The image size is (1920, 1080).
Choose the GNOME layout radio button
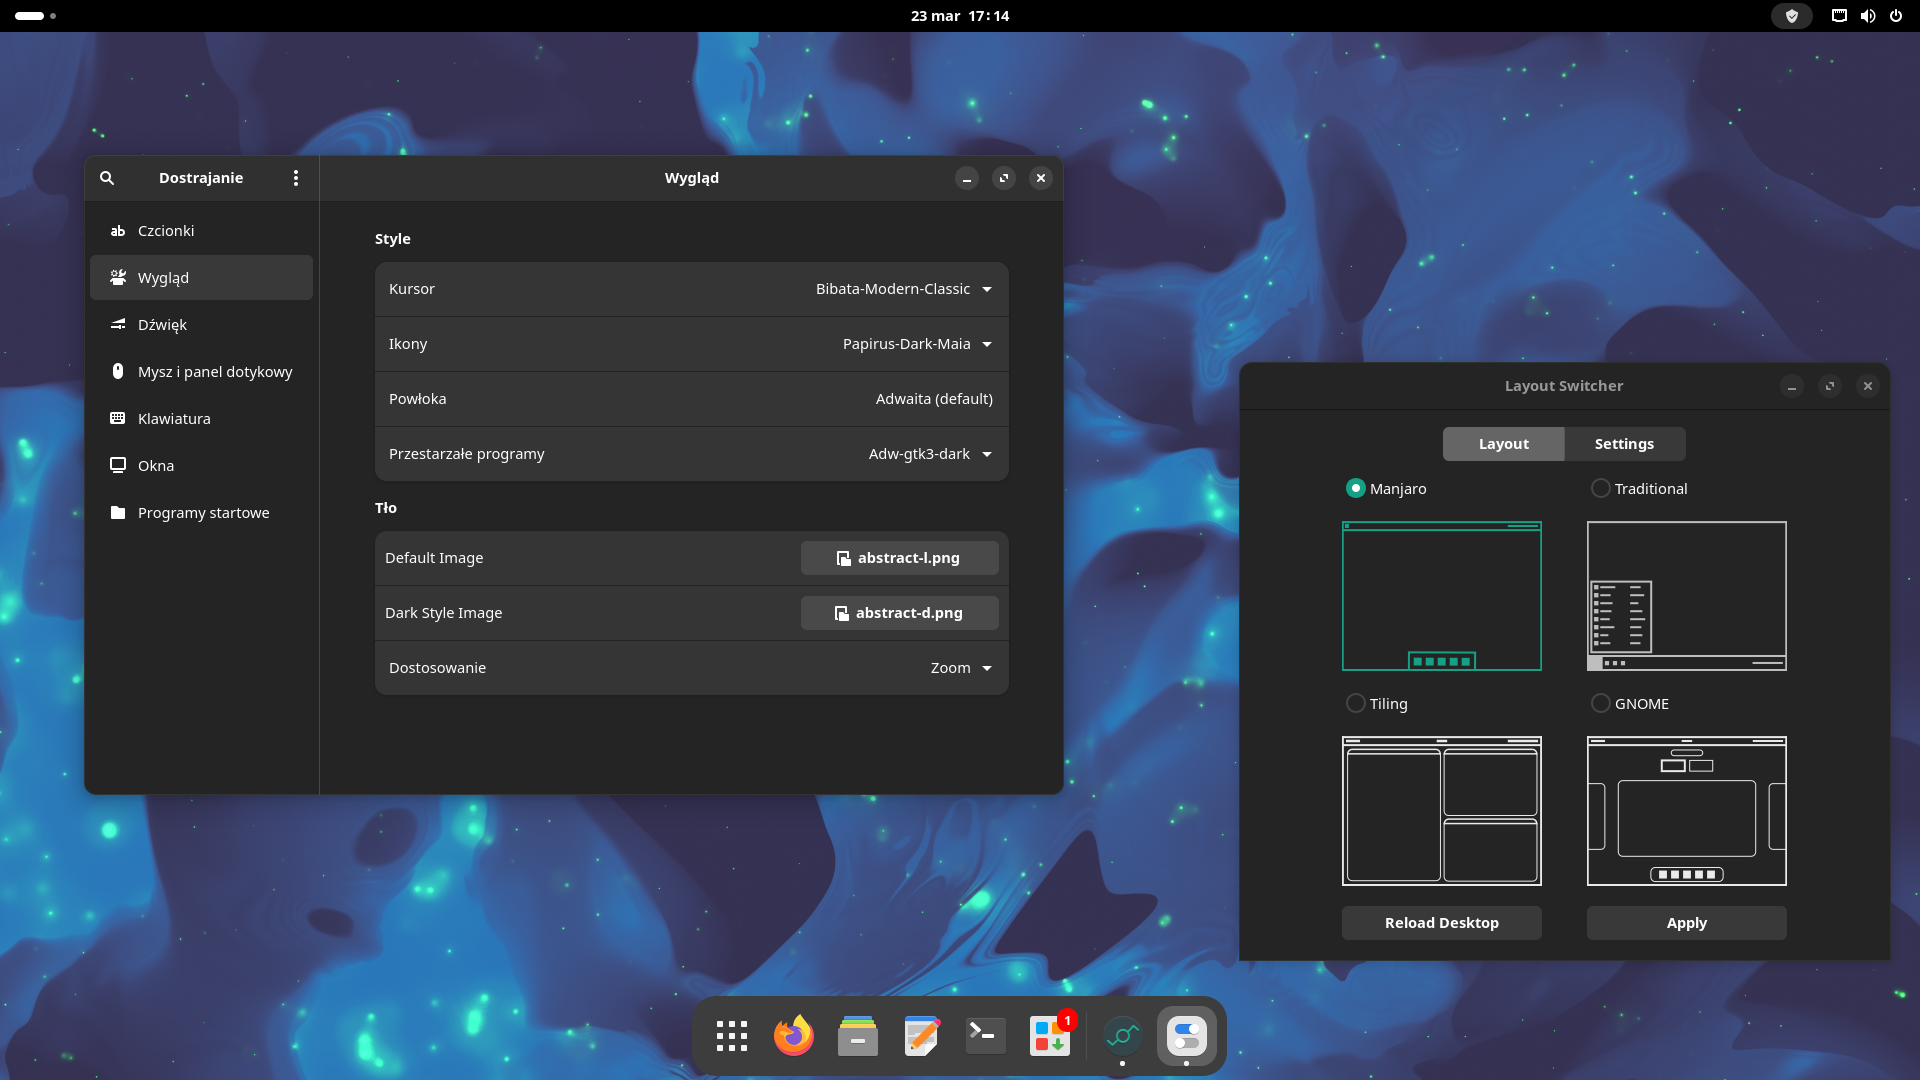point(1600,703)
